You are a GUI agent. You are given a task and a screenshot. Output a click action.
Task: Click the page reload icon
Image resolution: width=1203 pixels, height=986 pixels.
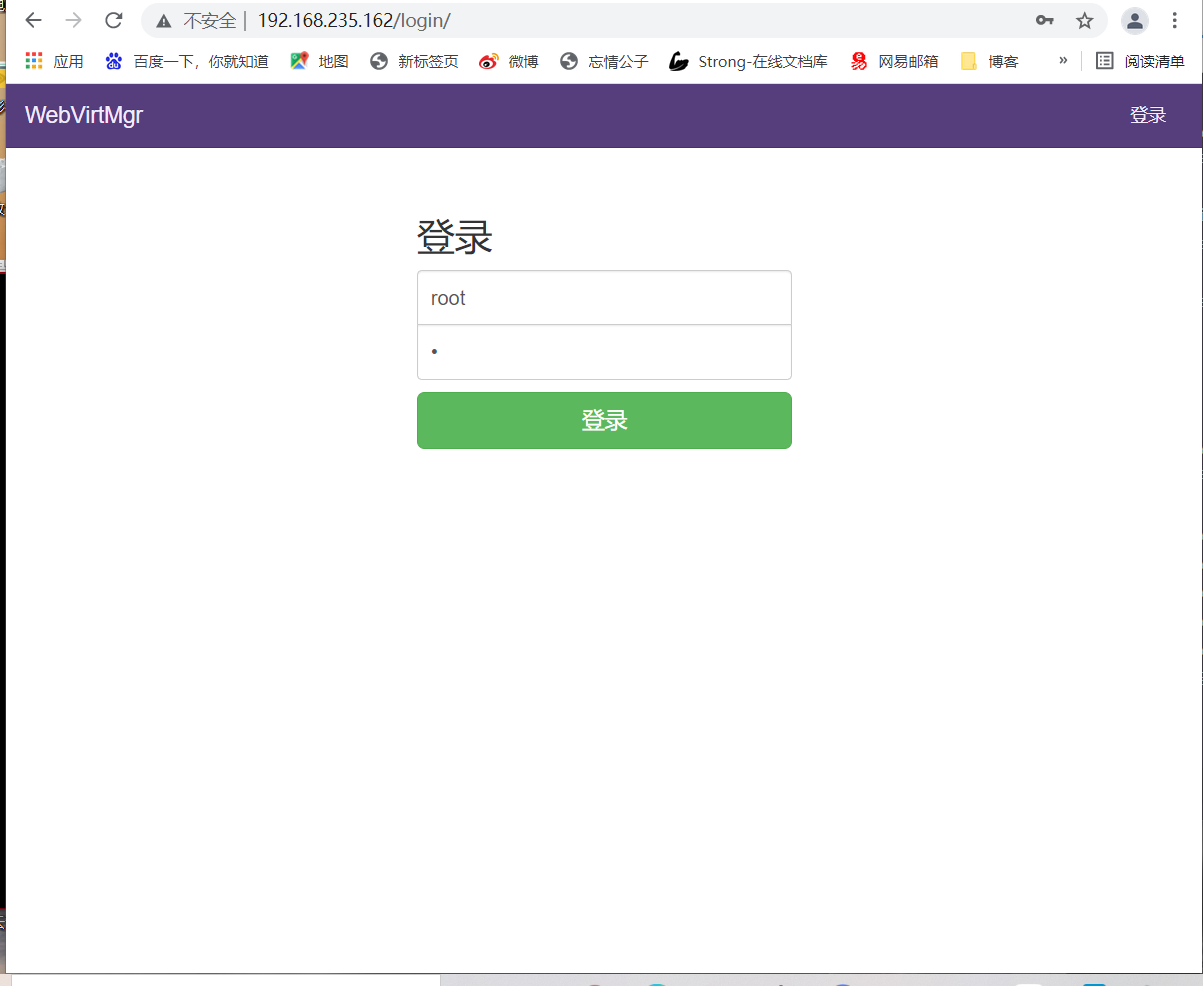(x=113, y=19)
